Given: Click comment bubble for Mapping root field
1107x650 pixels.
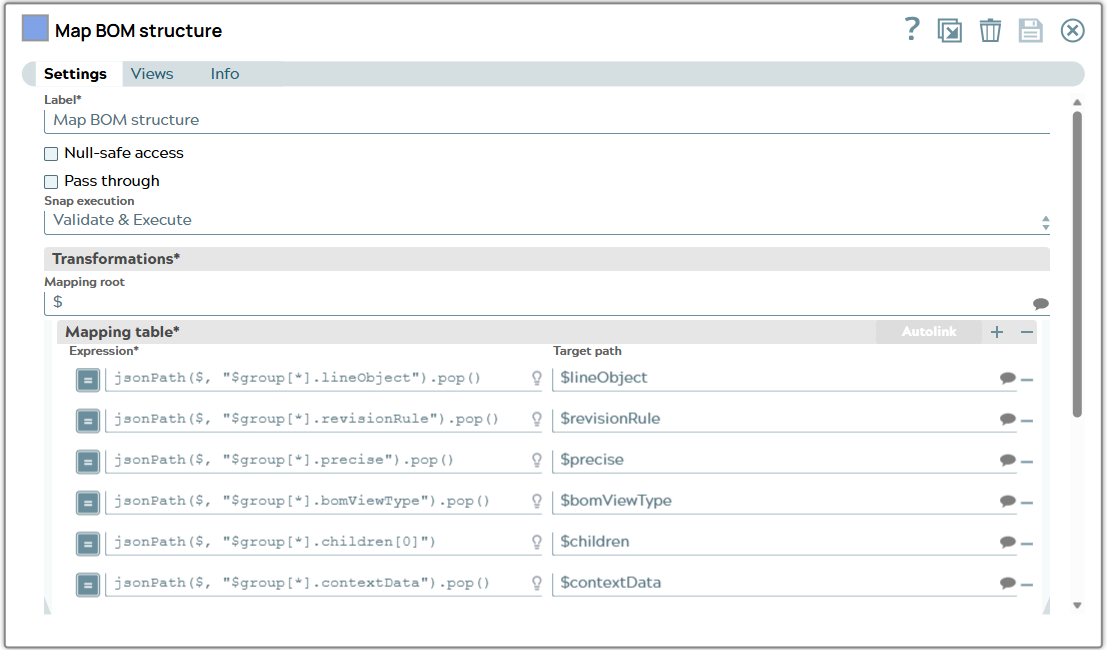Looking at the screenshot, I should pyautogui.click(x=1041, y=304).
